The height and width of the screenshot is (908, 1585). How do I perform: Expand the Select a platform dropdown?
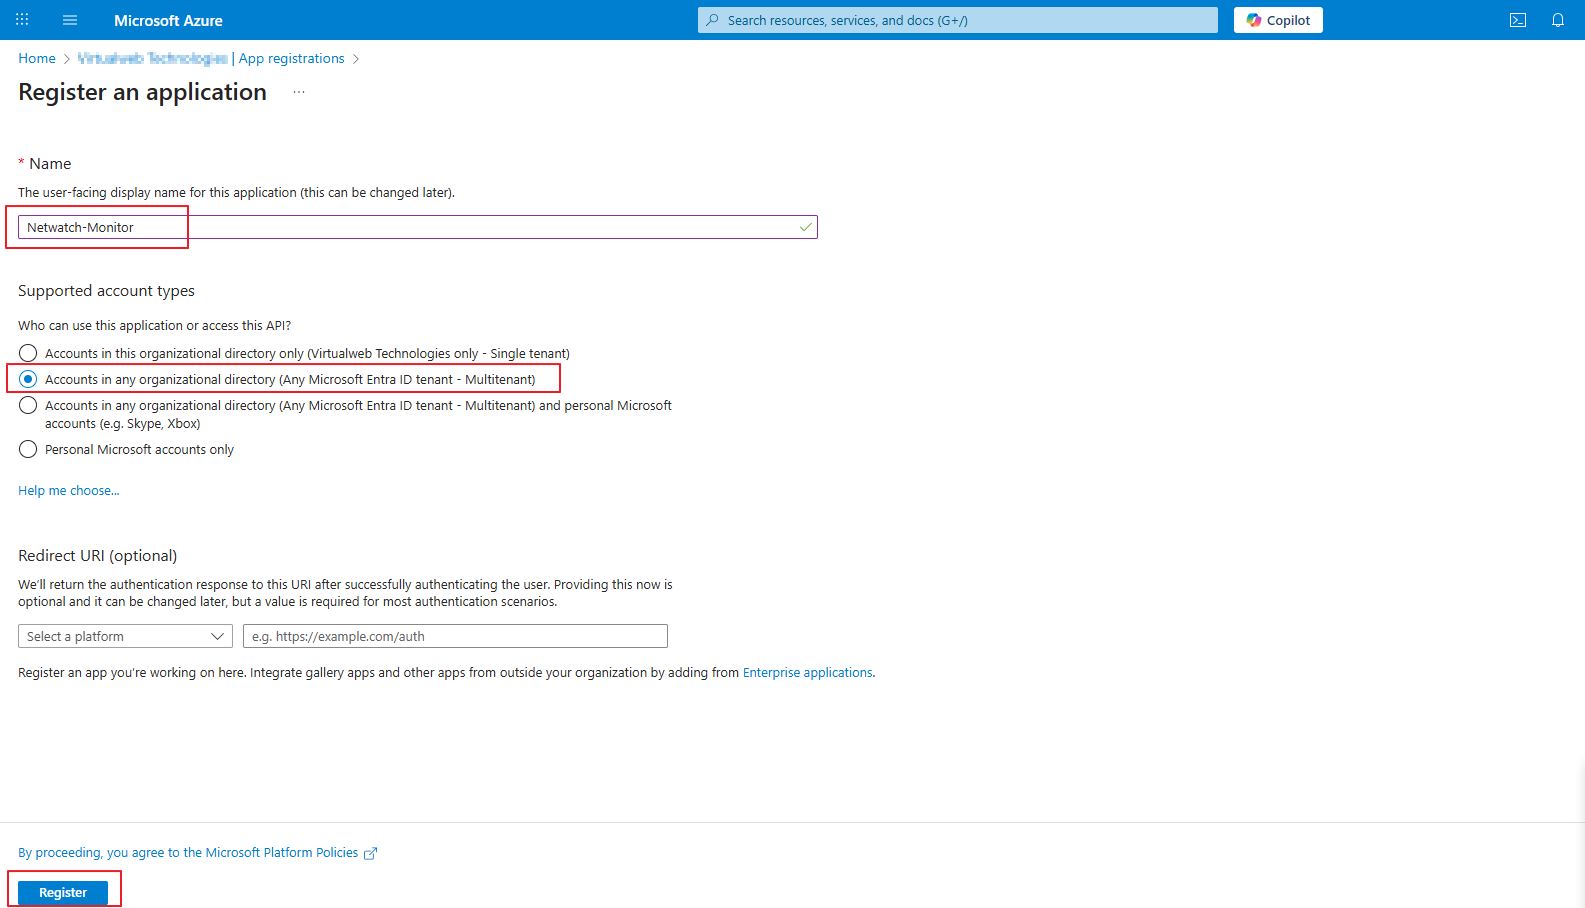pyautogui.click(x=125, y=636)
